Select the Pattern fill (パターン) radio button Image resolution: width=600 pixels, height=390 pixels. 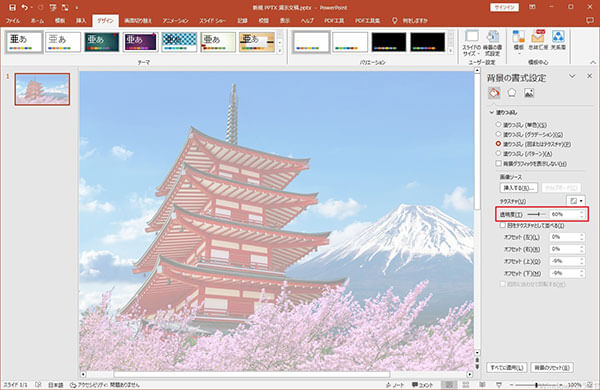[x=498, y=153]
